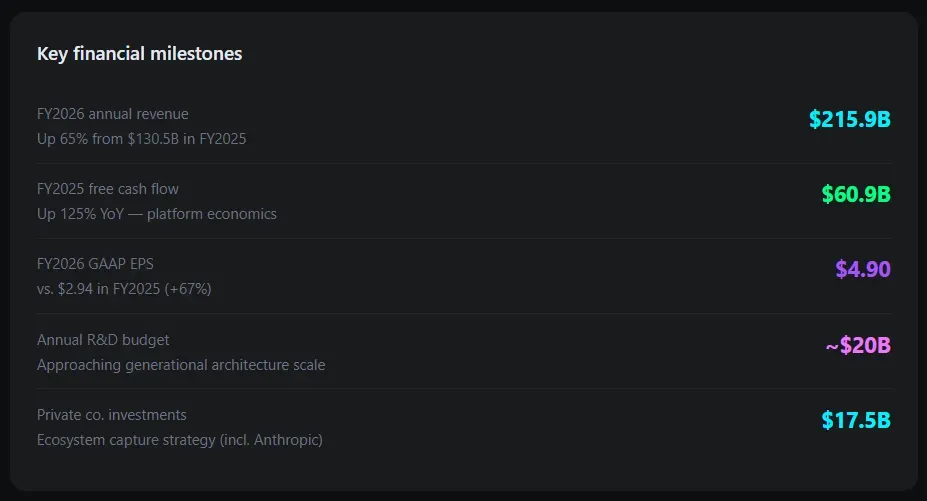Click the Ecosystem capture strategy description

click(x=179, y=440)
